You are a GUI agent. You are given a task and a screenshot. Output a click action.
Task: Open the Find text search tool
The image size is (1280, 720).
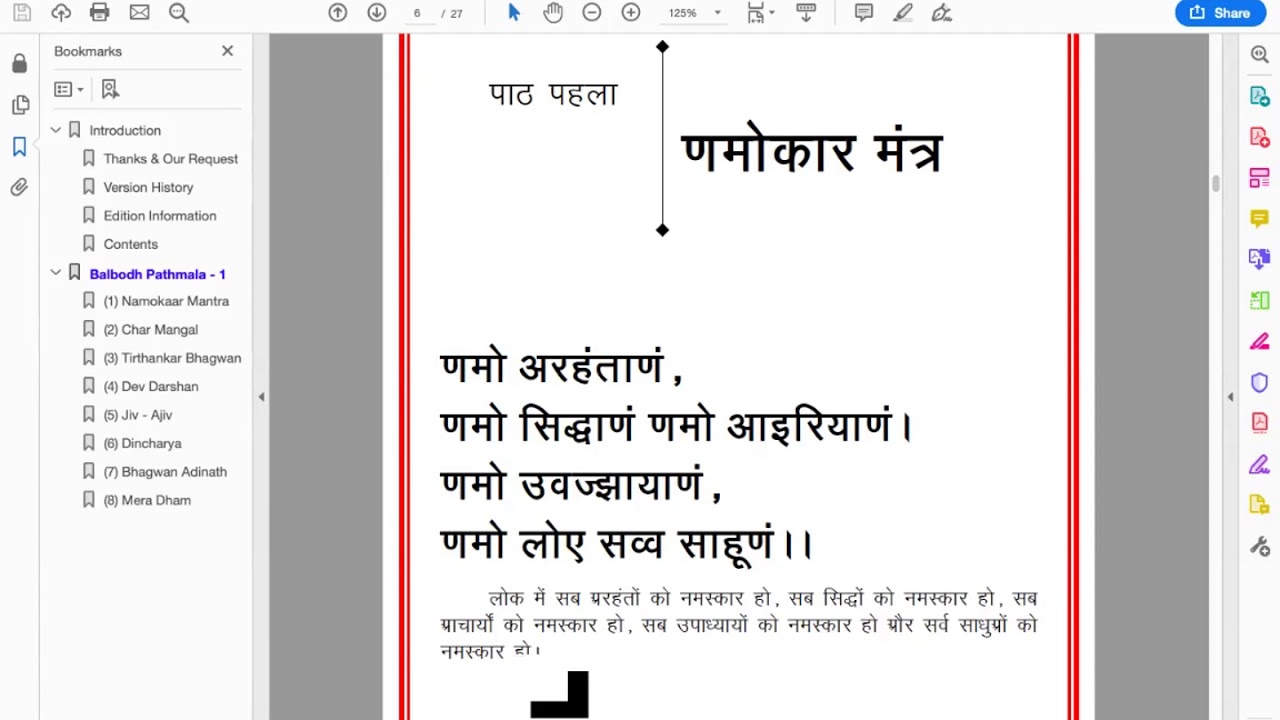(179, 13)
